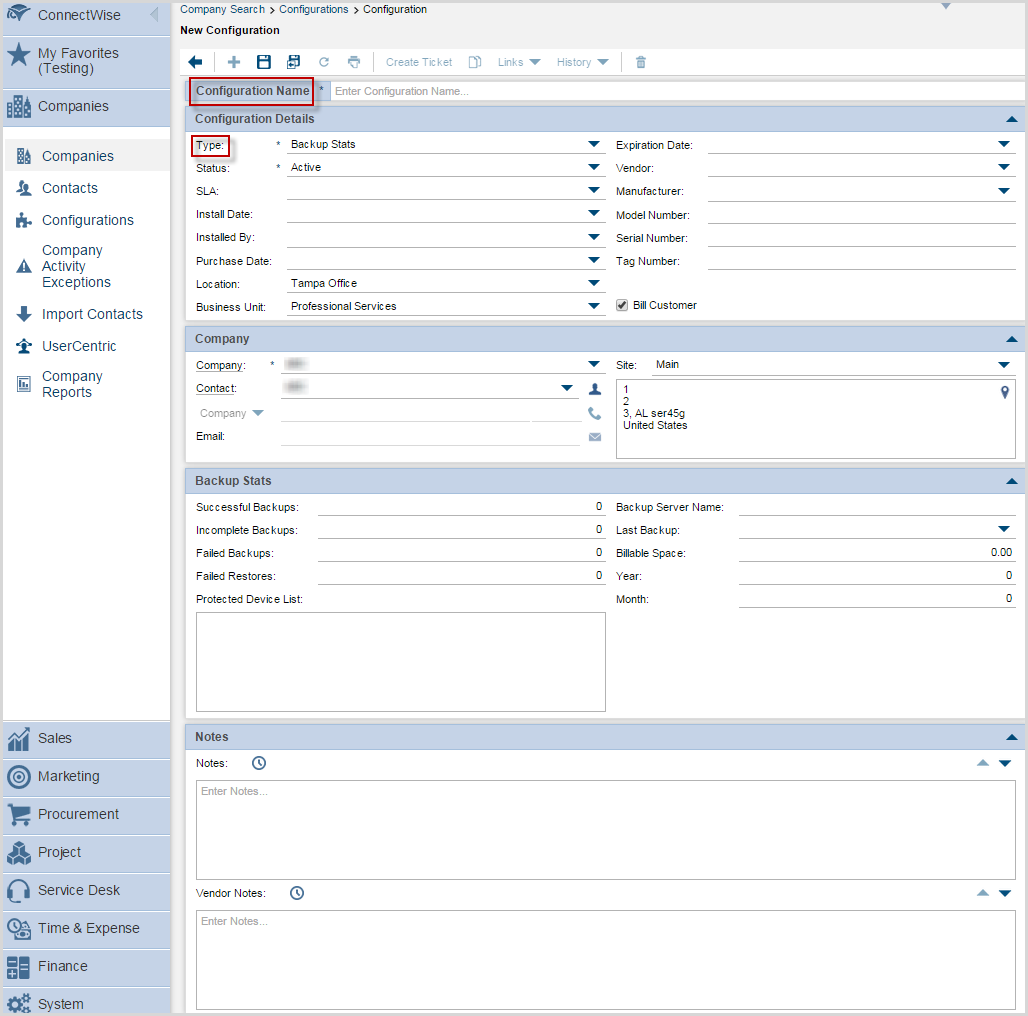The image size is (1028, 1016).
Task: Click the map pin icon in address box
Action: tap(1005, 393)
